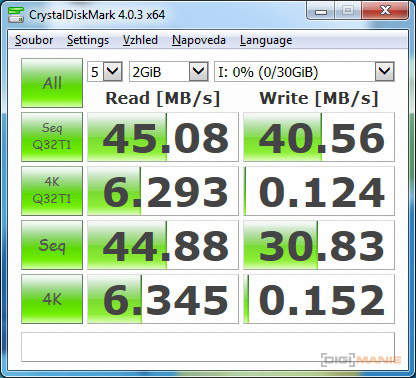Open the Vzhled menu
The width and height of the screenshot is (416, 378).
pos(140,40)
